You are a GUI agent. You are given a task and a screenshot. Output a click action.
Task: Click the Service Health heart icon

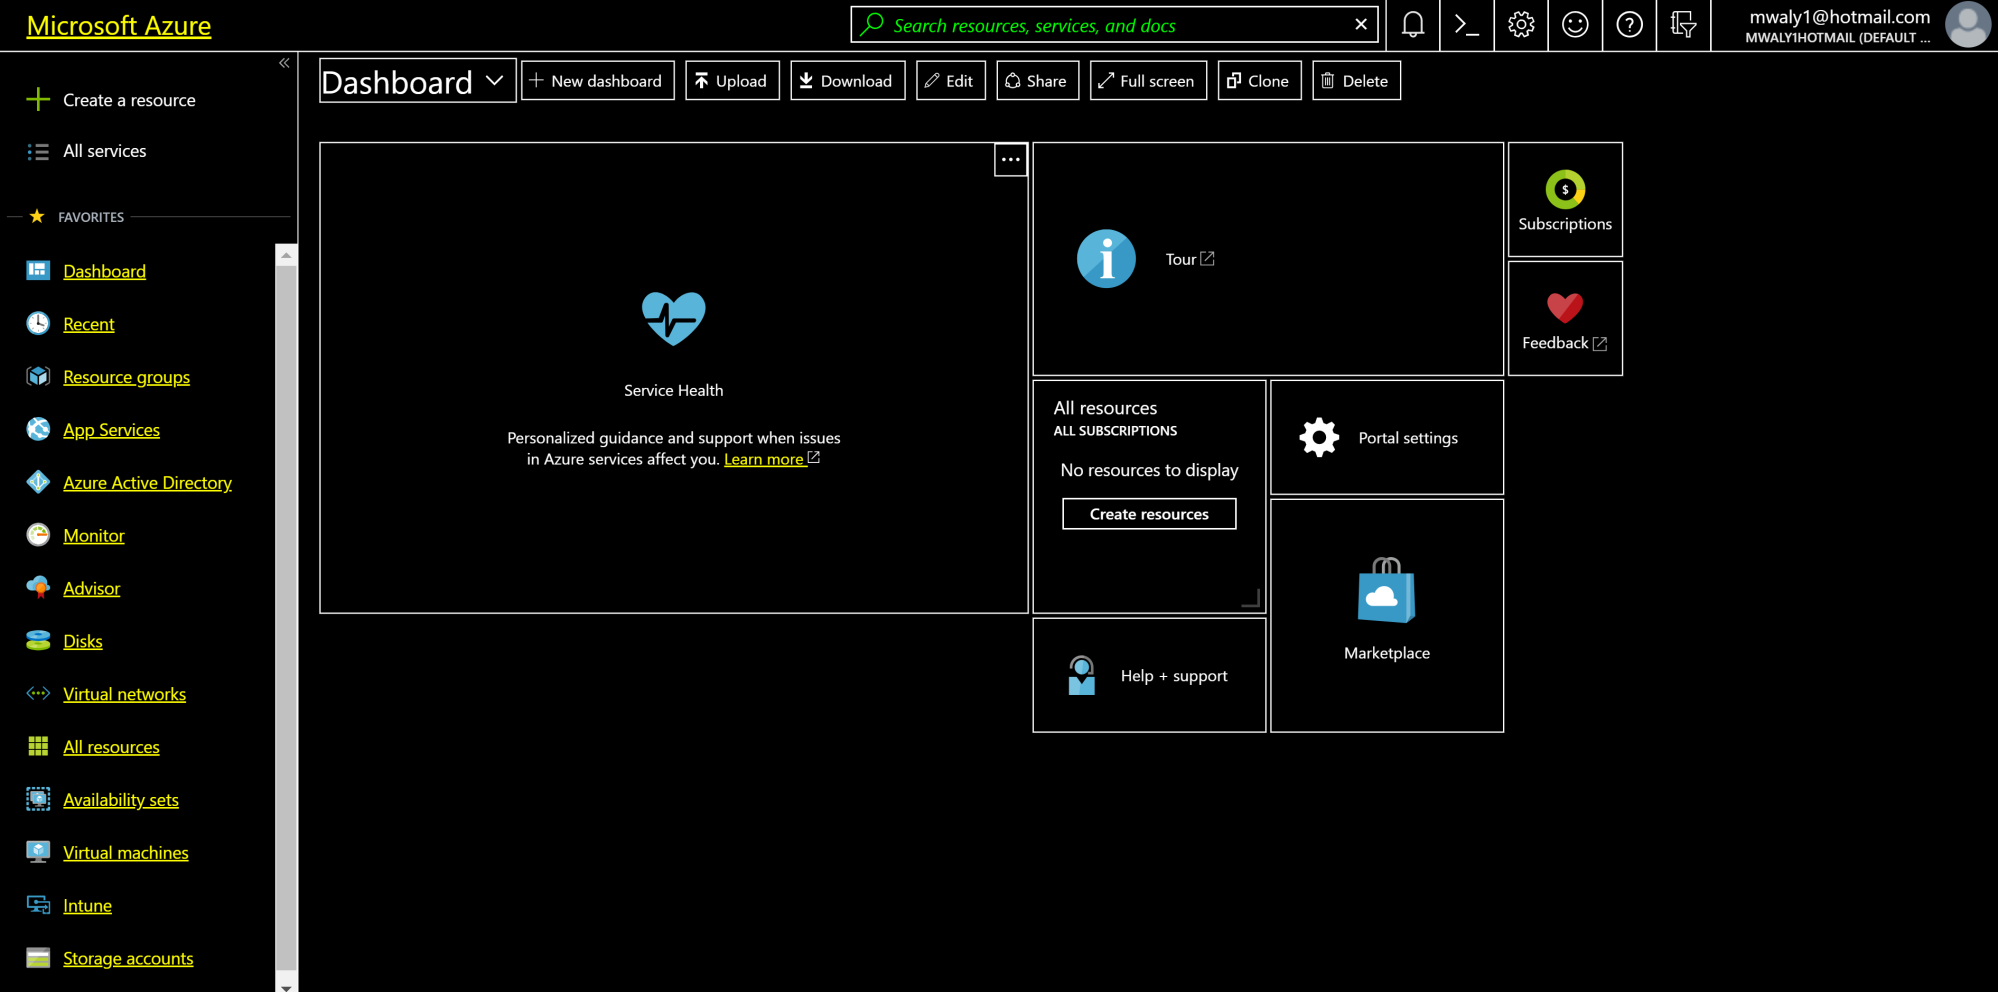(673, 318)
